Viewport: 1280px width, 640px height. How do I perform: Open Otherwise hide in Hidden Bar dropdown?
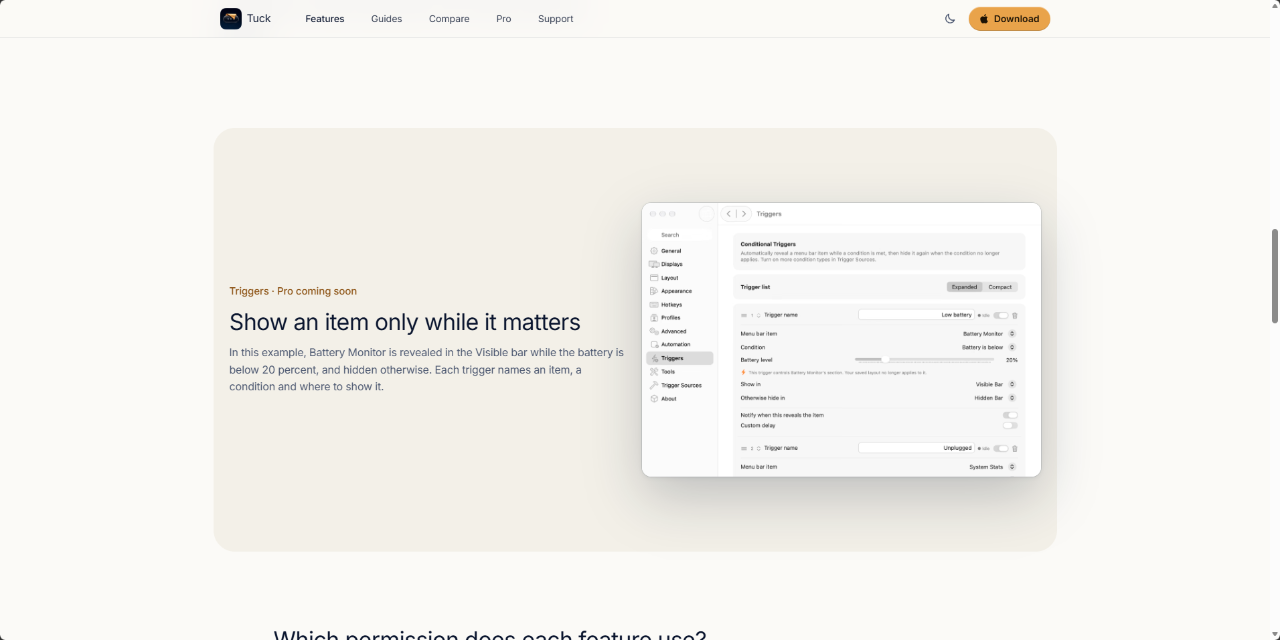[1012, 398]
